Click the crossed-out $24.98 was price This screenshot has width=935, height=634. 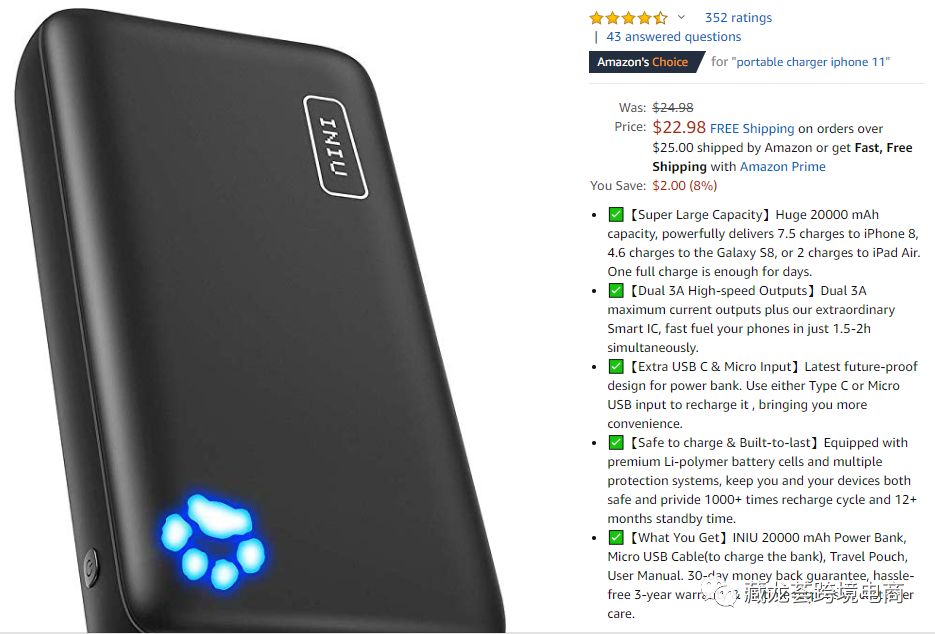673,107
